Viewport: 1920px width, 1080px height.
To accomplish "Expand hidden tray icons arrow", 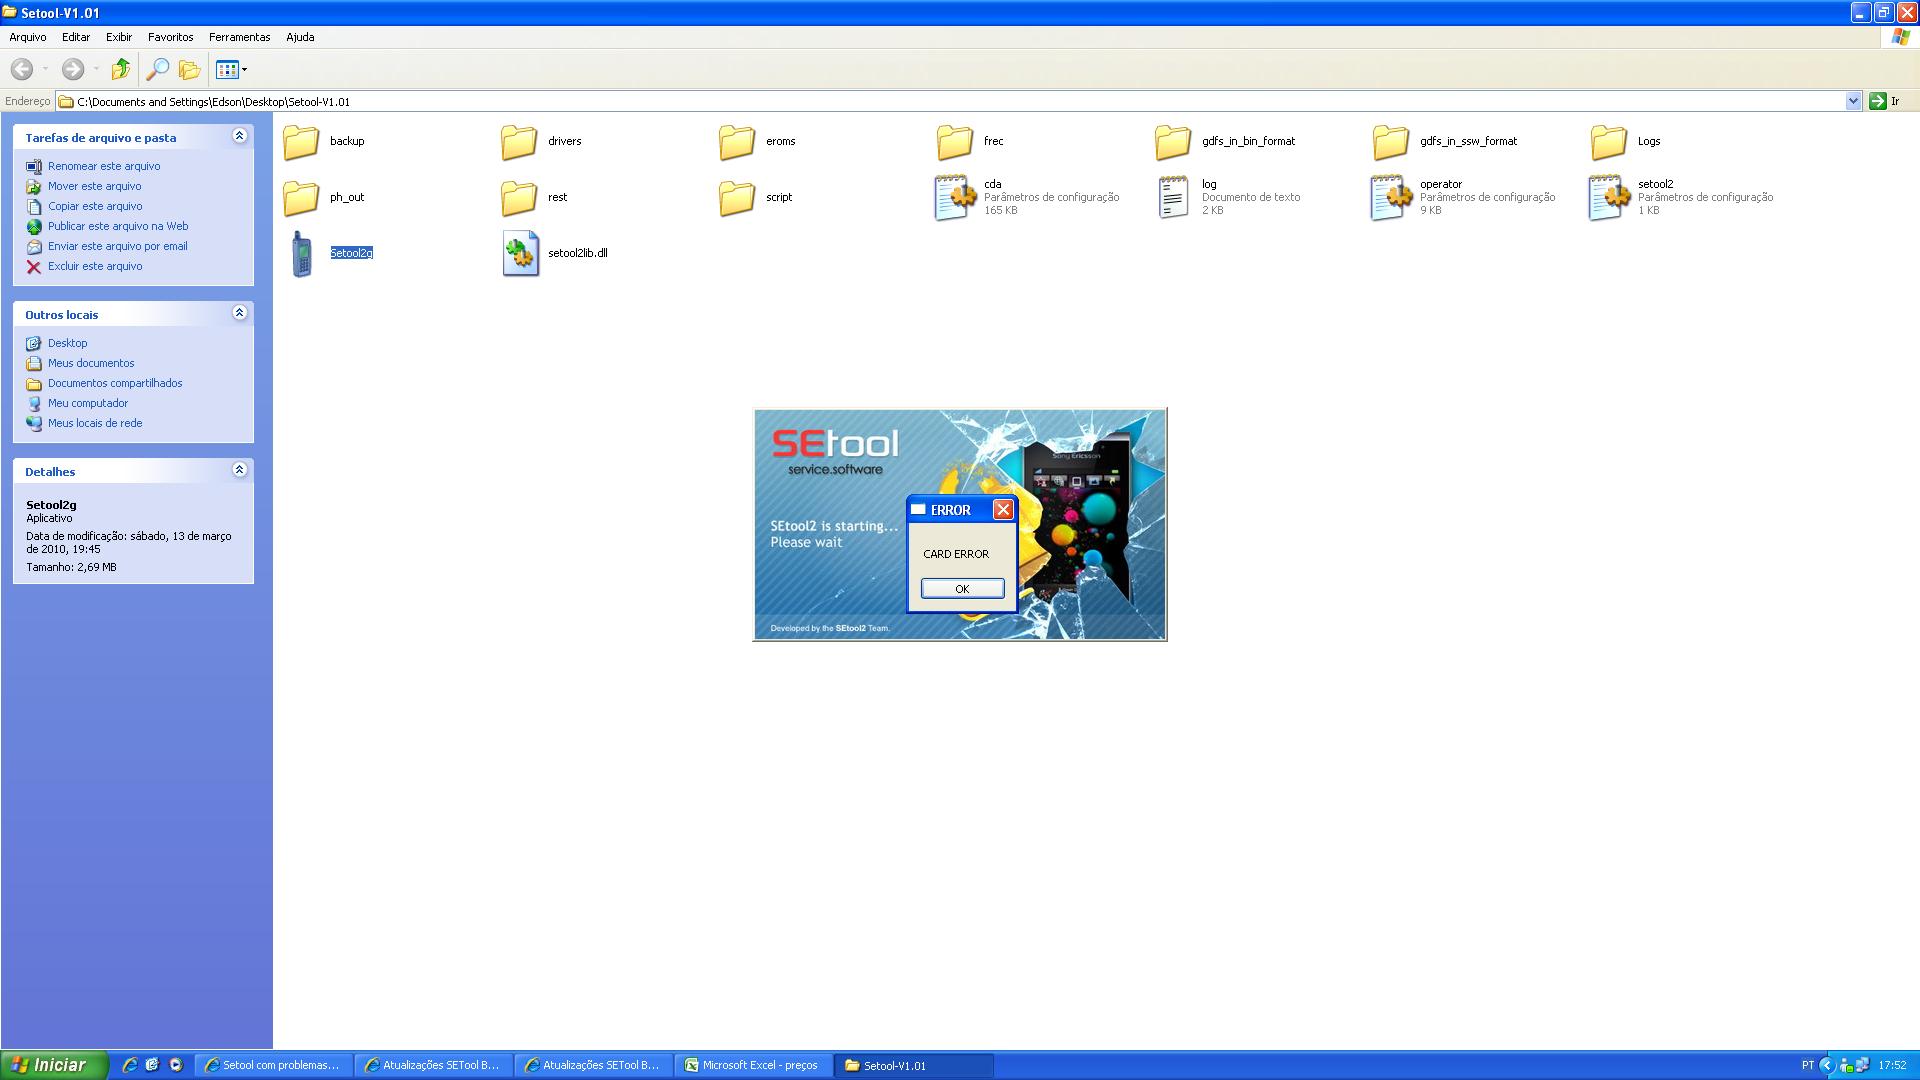I will point(1827,1065).
